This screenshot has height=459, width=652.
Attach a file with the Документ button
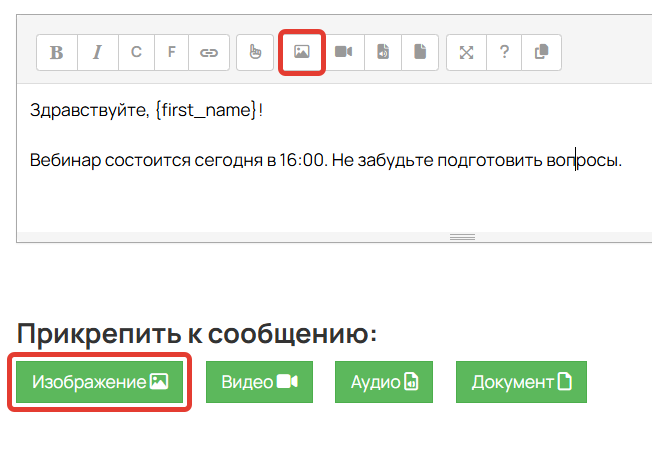click(521, 382)
